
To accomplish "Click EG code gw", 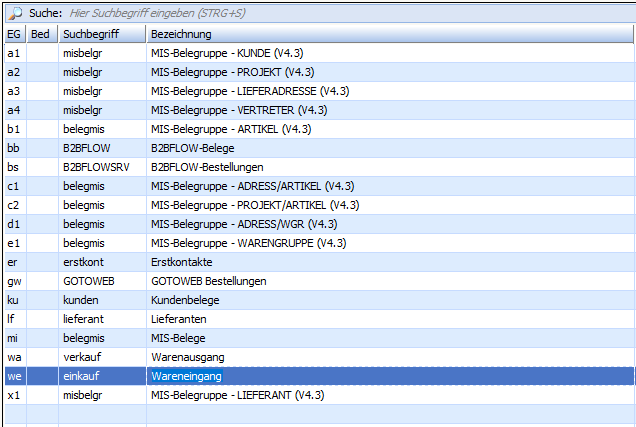I will [x=14, y=281].
